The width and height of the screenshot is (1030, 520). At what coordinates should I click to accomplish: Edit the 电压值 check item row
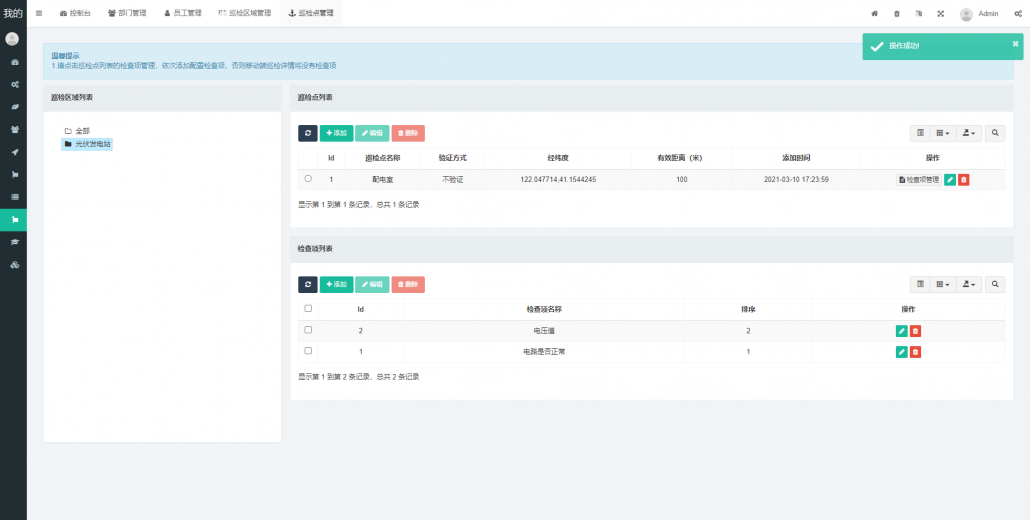coord(901,331)
